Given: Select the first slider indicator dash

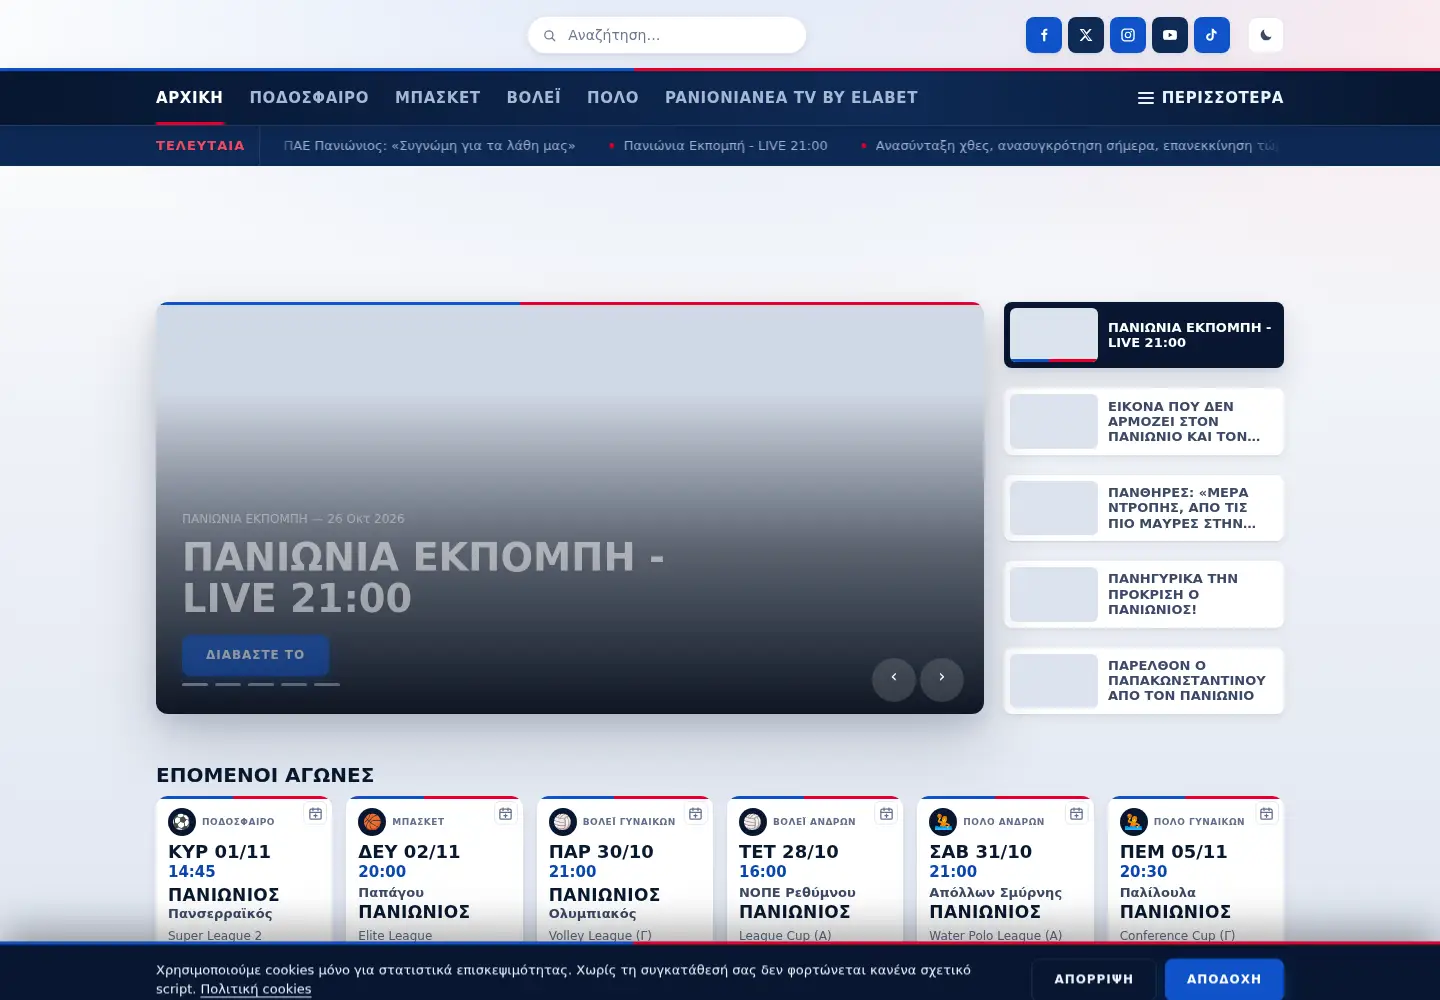Looking at the screenshot, I should (x=195, y=685).
